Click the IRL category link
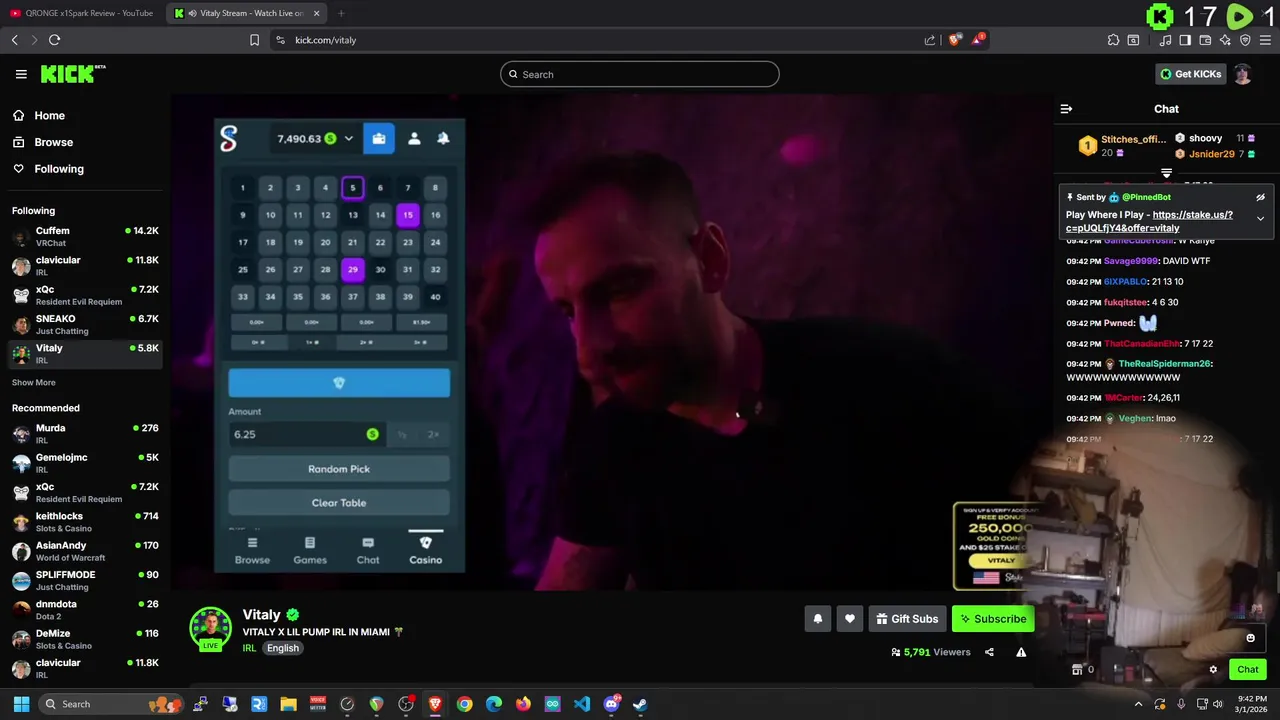The height and width of the screenshot is (720, 1280). [249, 648]
